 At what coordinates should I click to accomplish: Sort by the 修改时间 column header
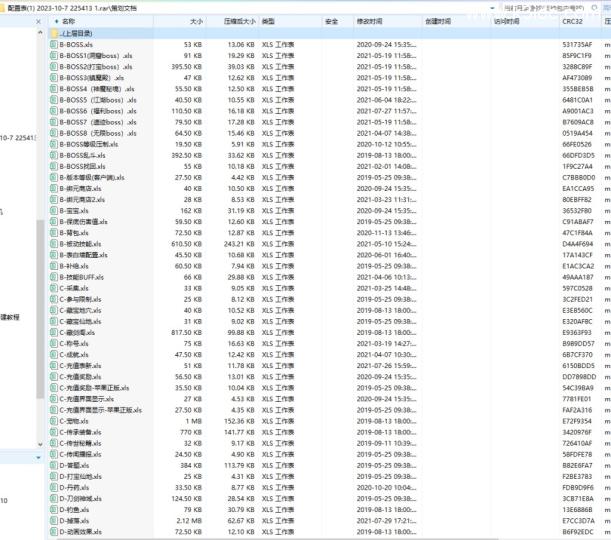tap(369, 21)
